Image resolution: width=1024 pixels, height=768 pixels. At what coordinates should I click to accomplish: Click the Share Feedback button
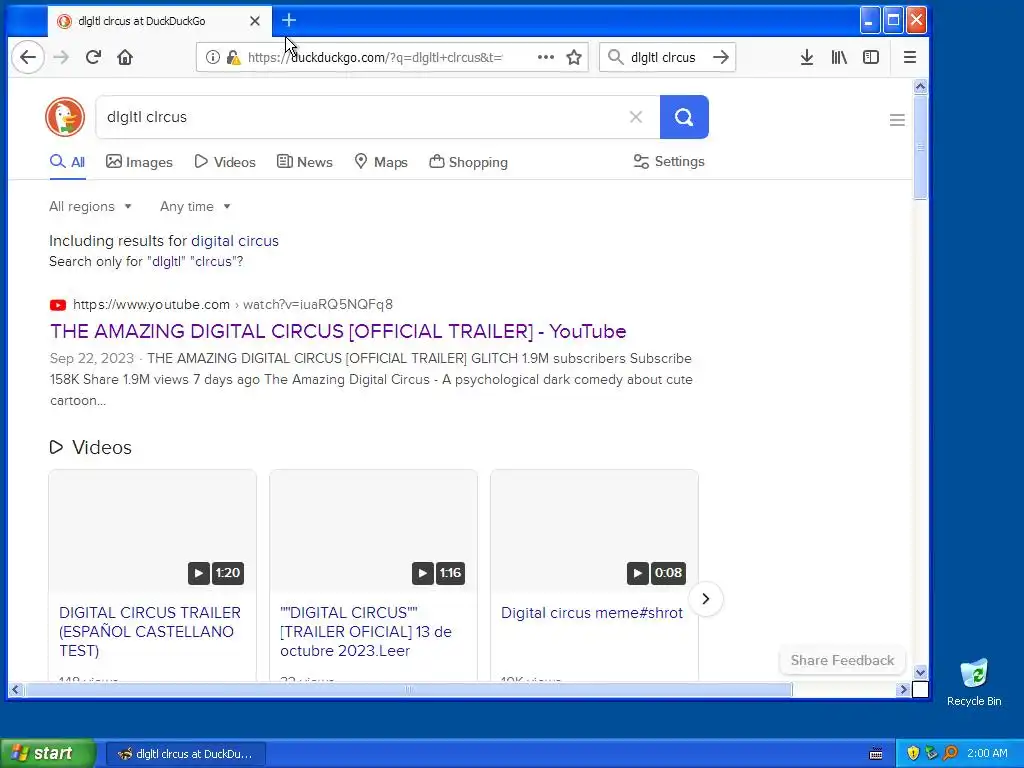(842, 660)
